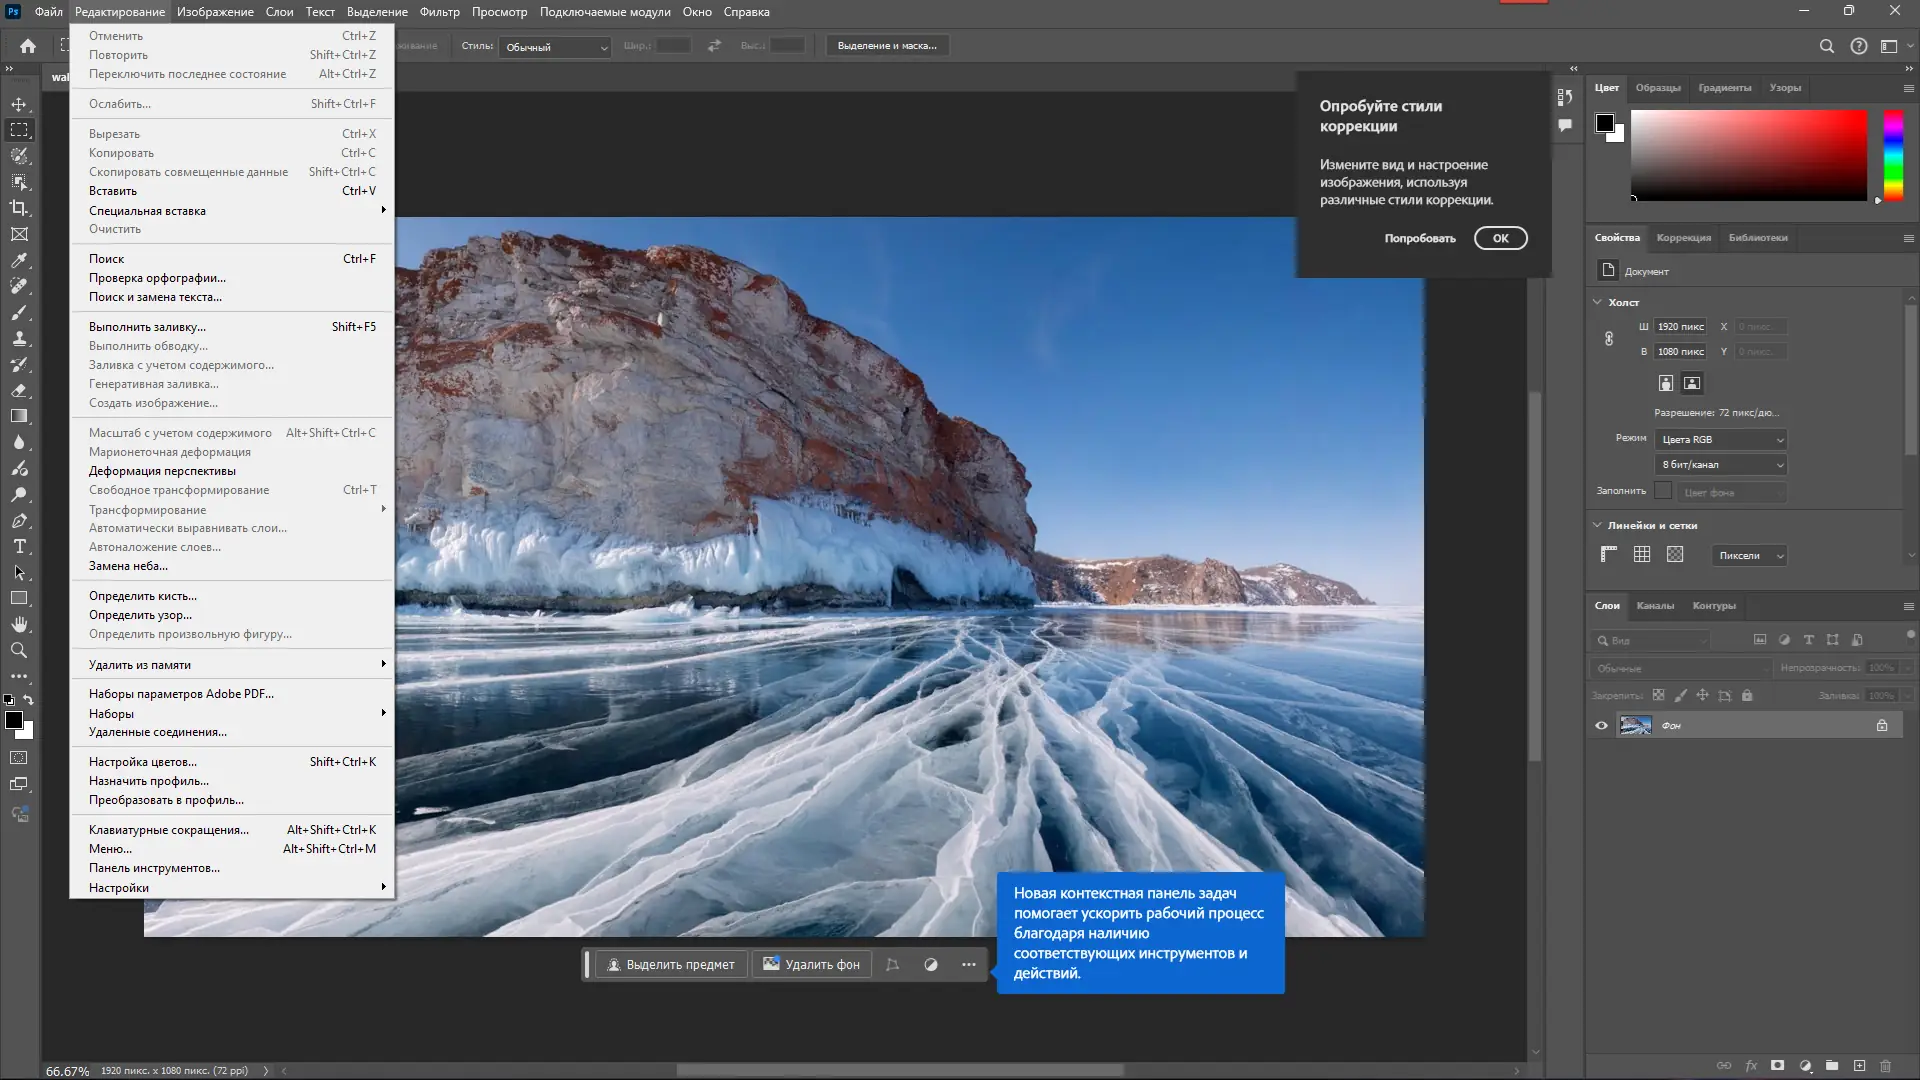Hide the Фон layer with eye icon
The image size is (1920, 1080).
tap(1601, 726)
